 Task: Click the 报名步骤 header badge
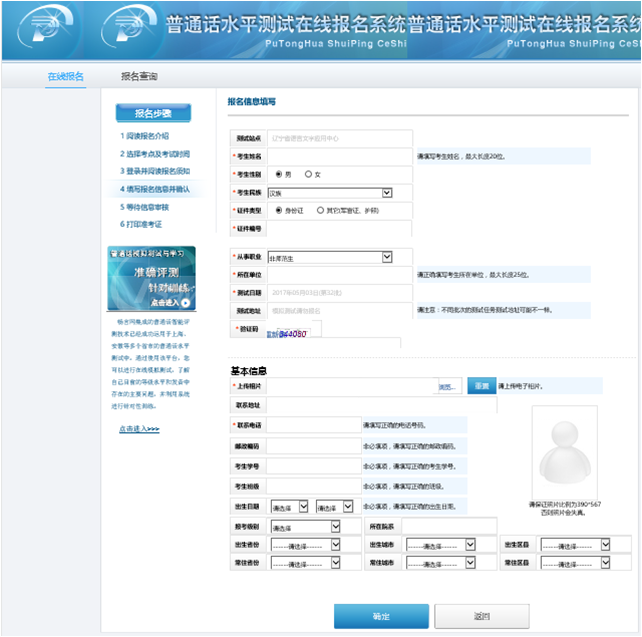152,113
